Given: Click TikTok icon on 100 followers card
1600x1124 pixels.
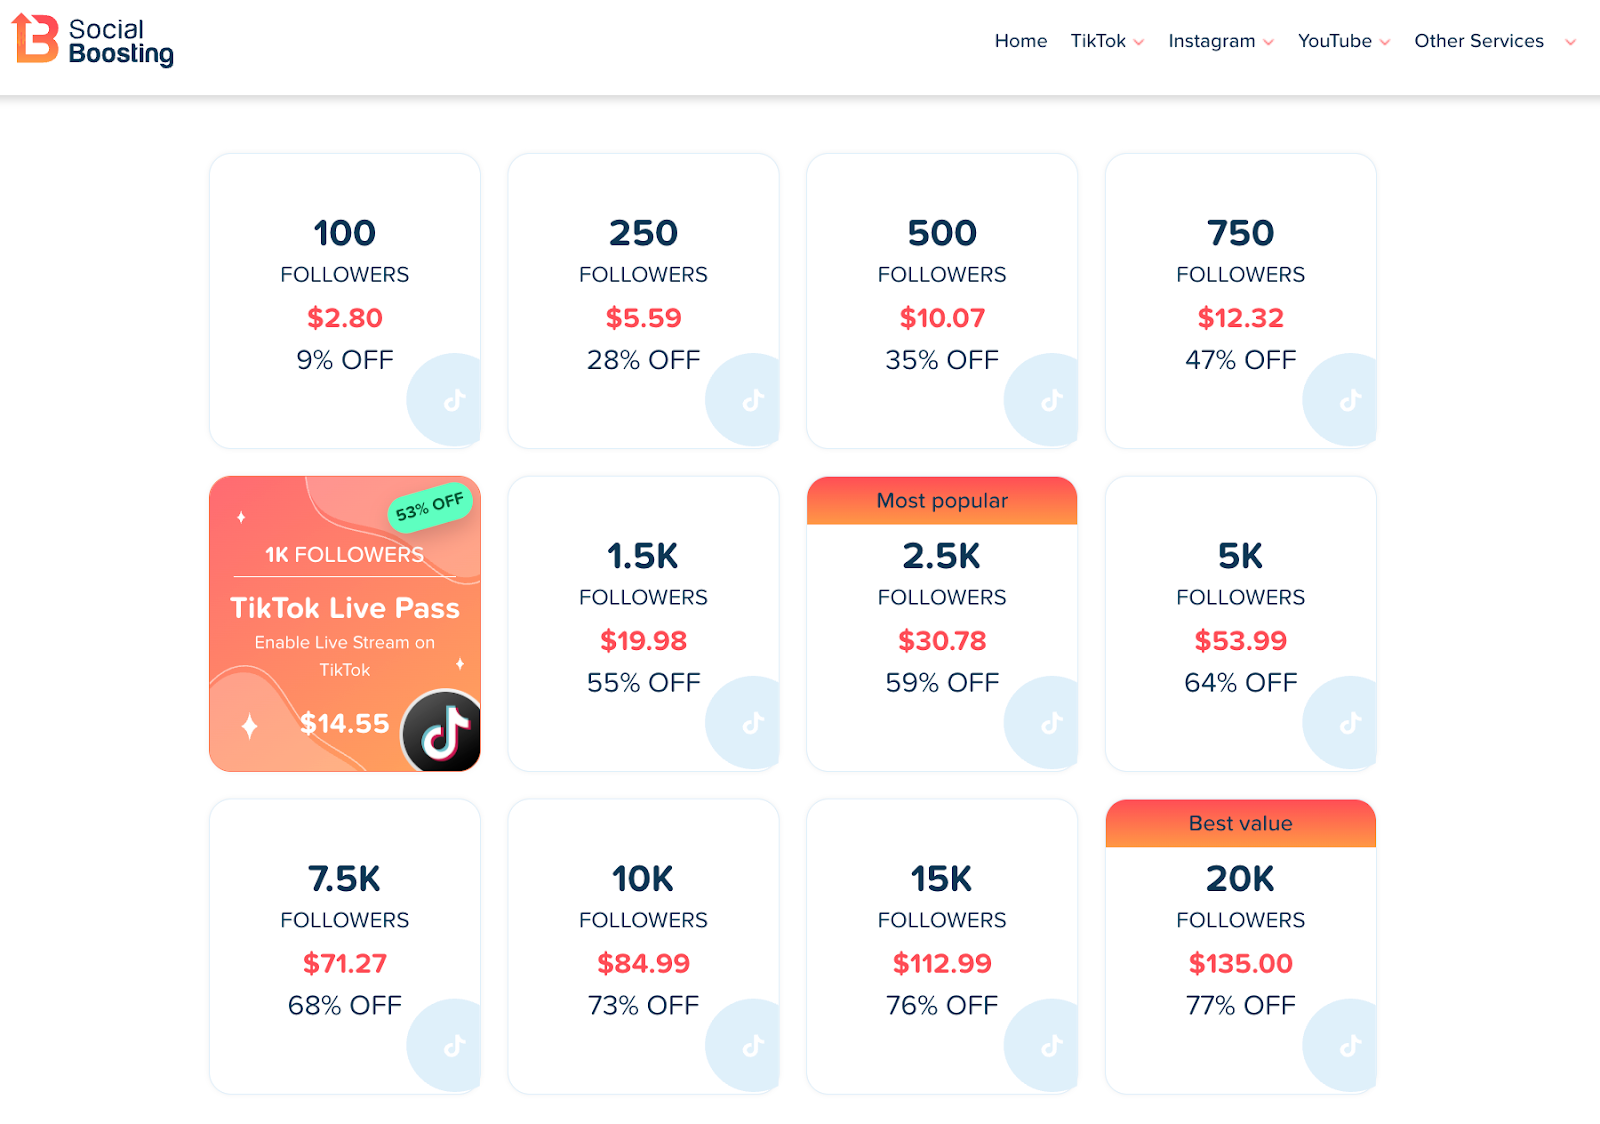Looking at the screenshot, I should 454,400.
